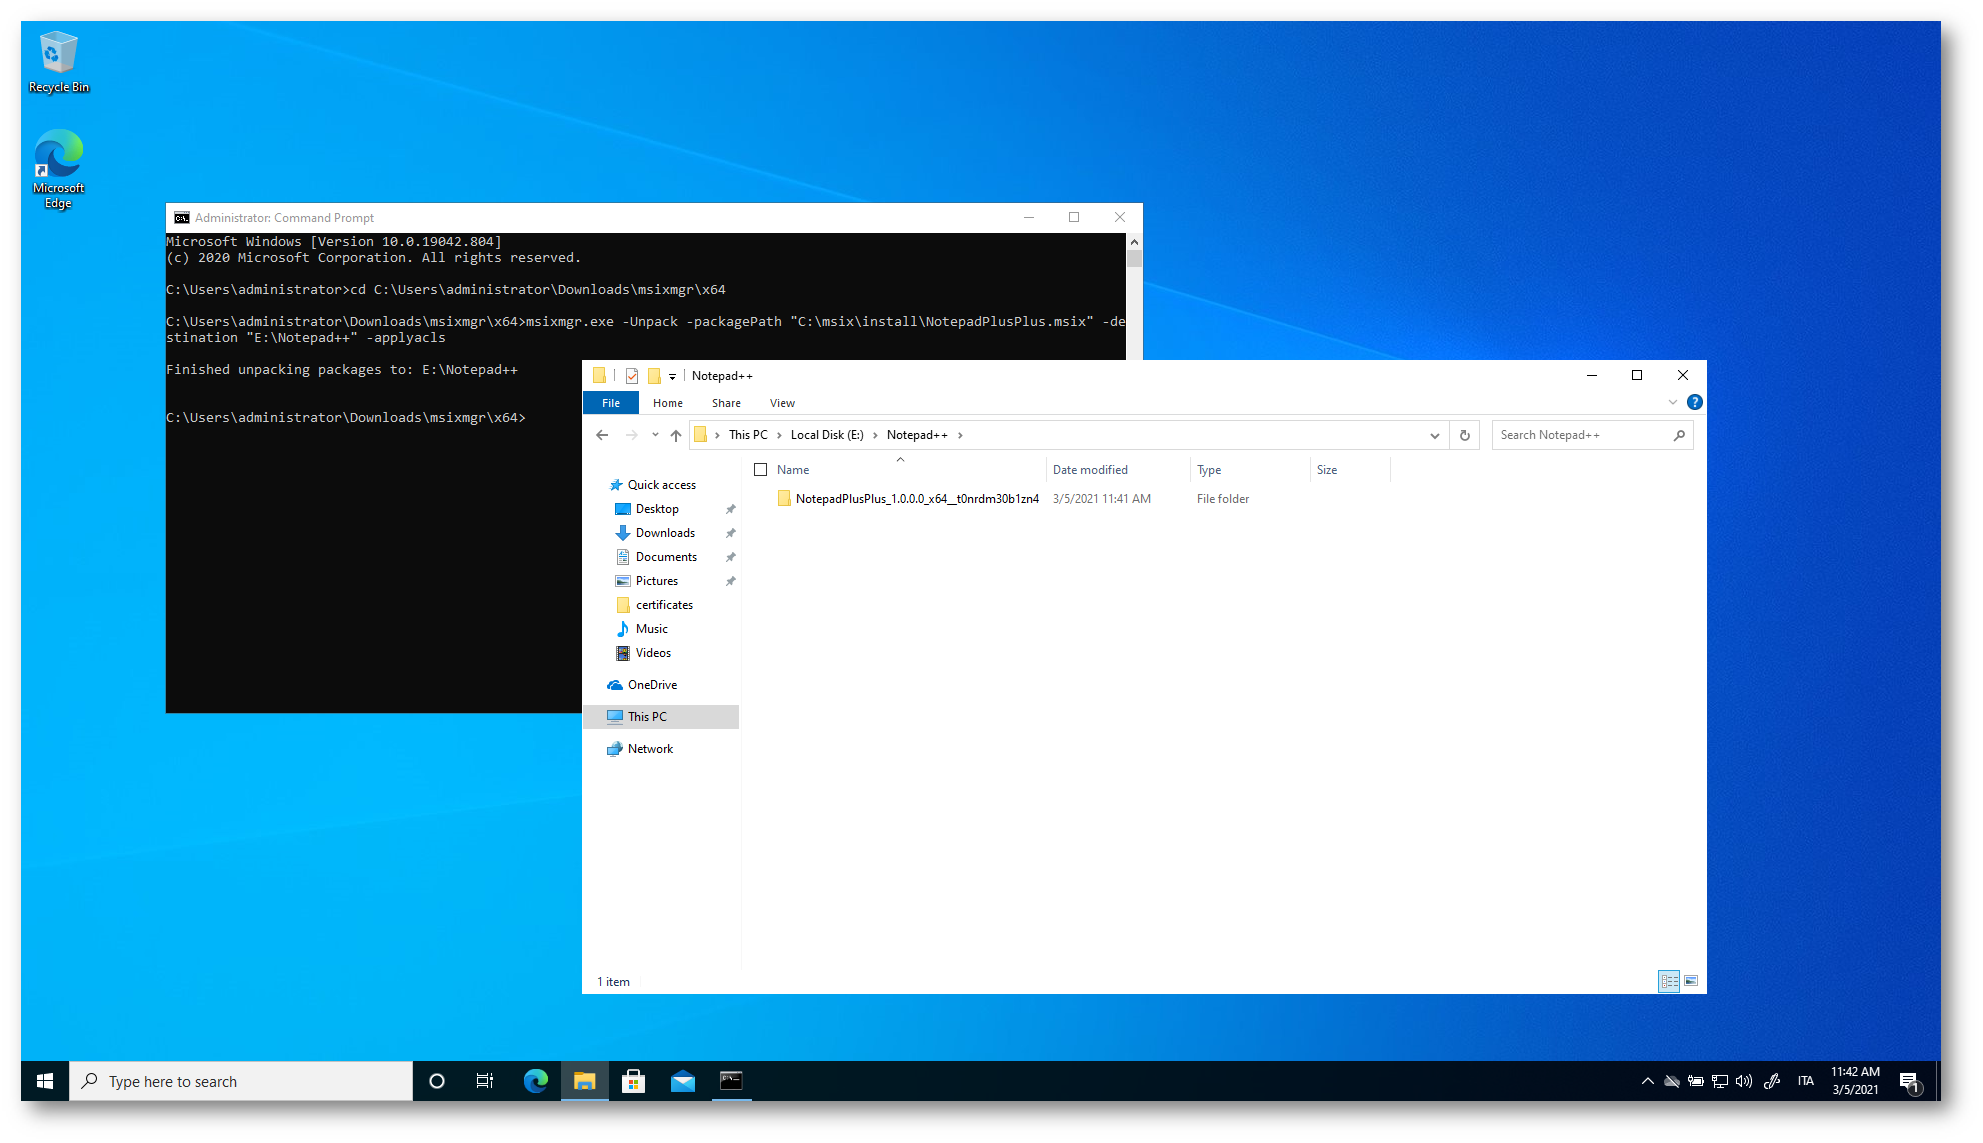Open Music in the navigation pane

(x=651, y=629)
